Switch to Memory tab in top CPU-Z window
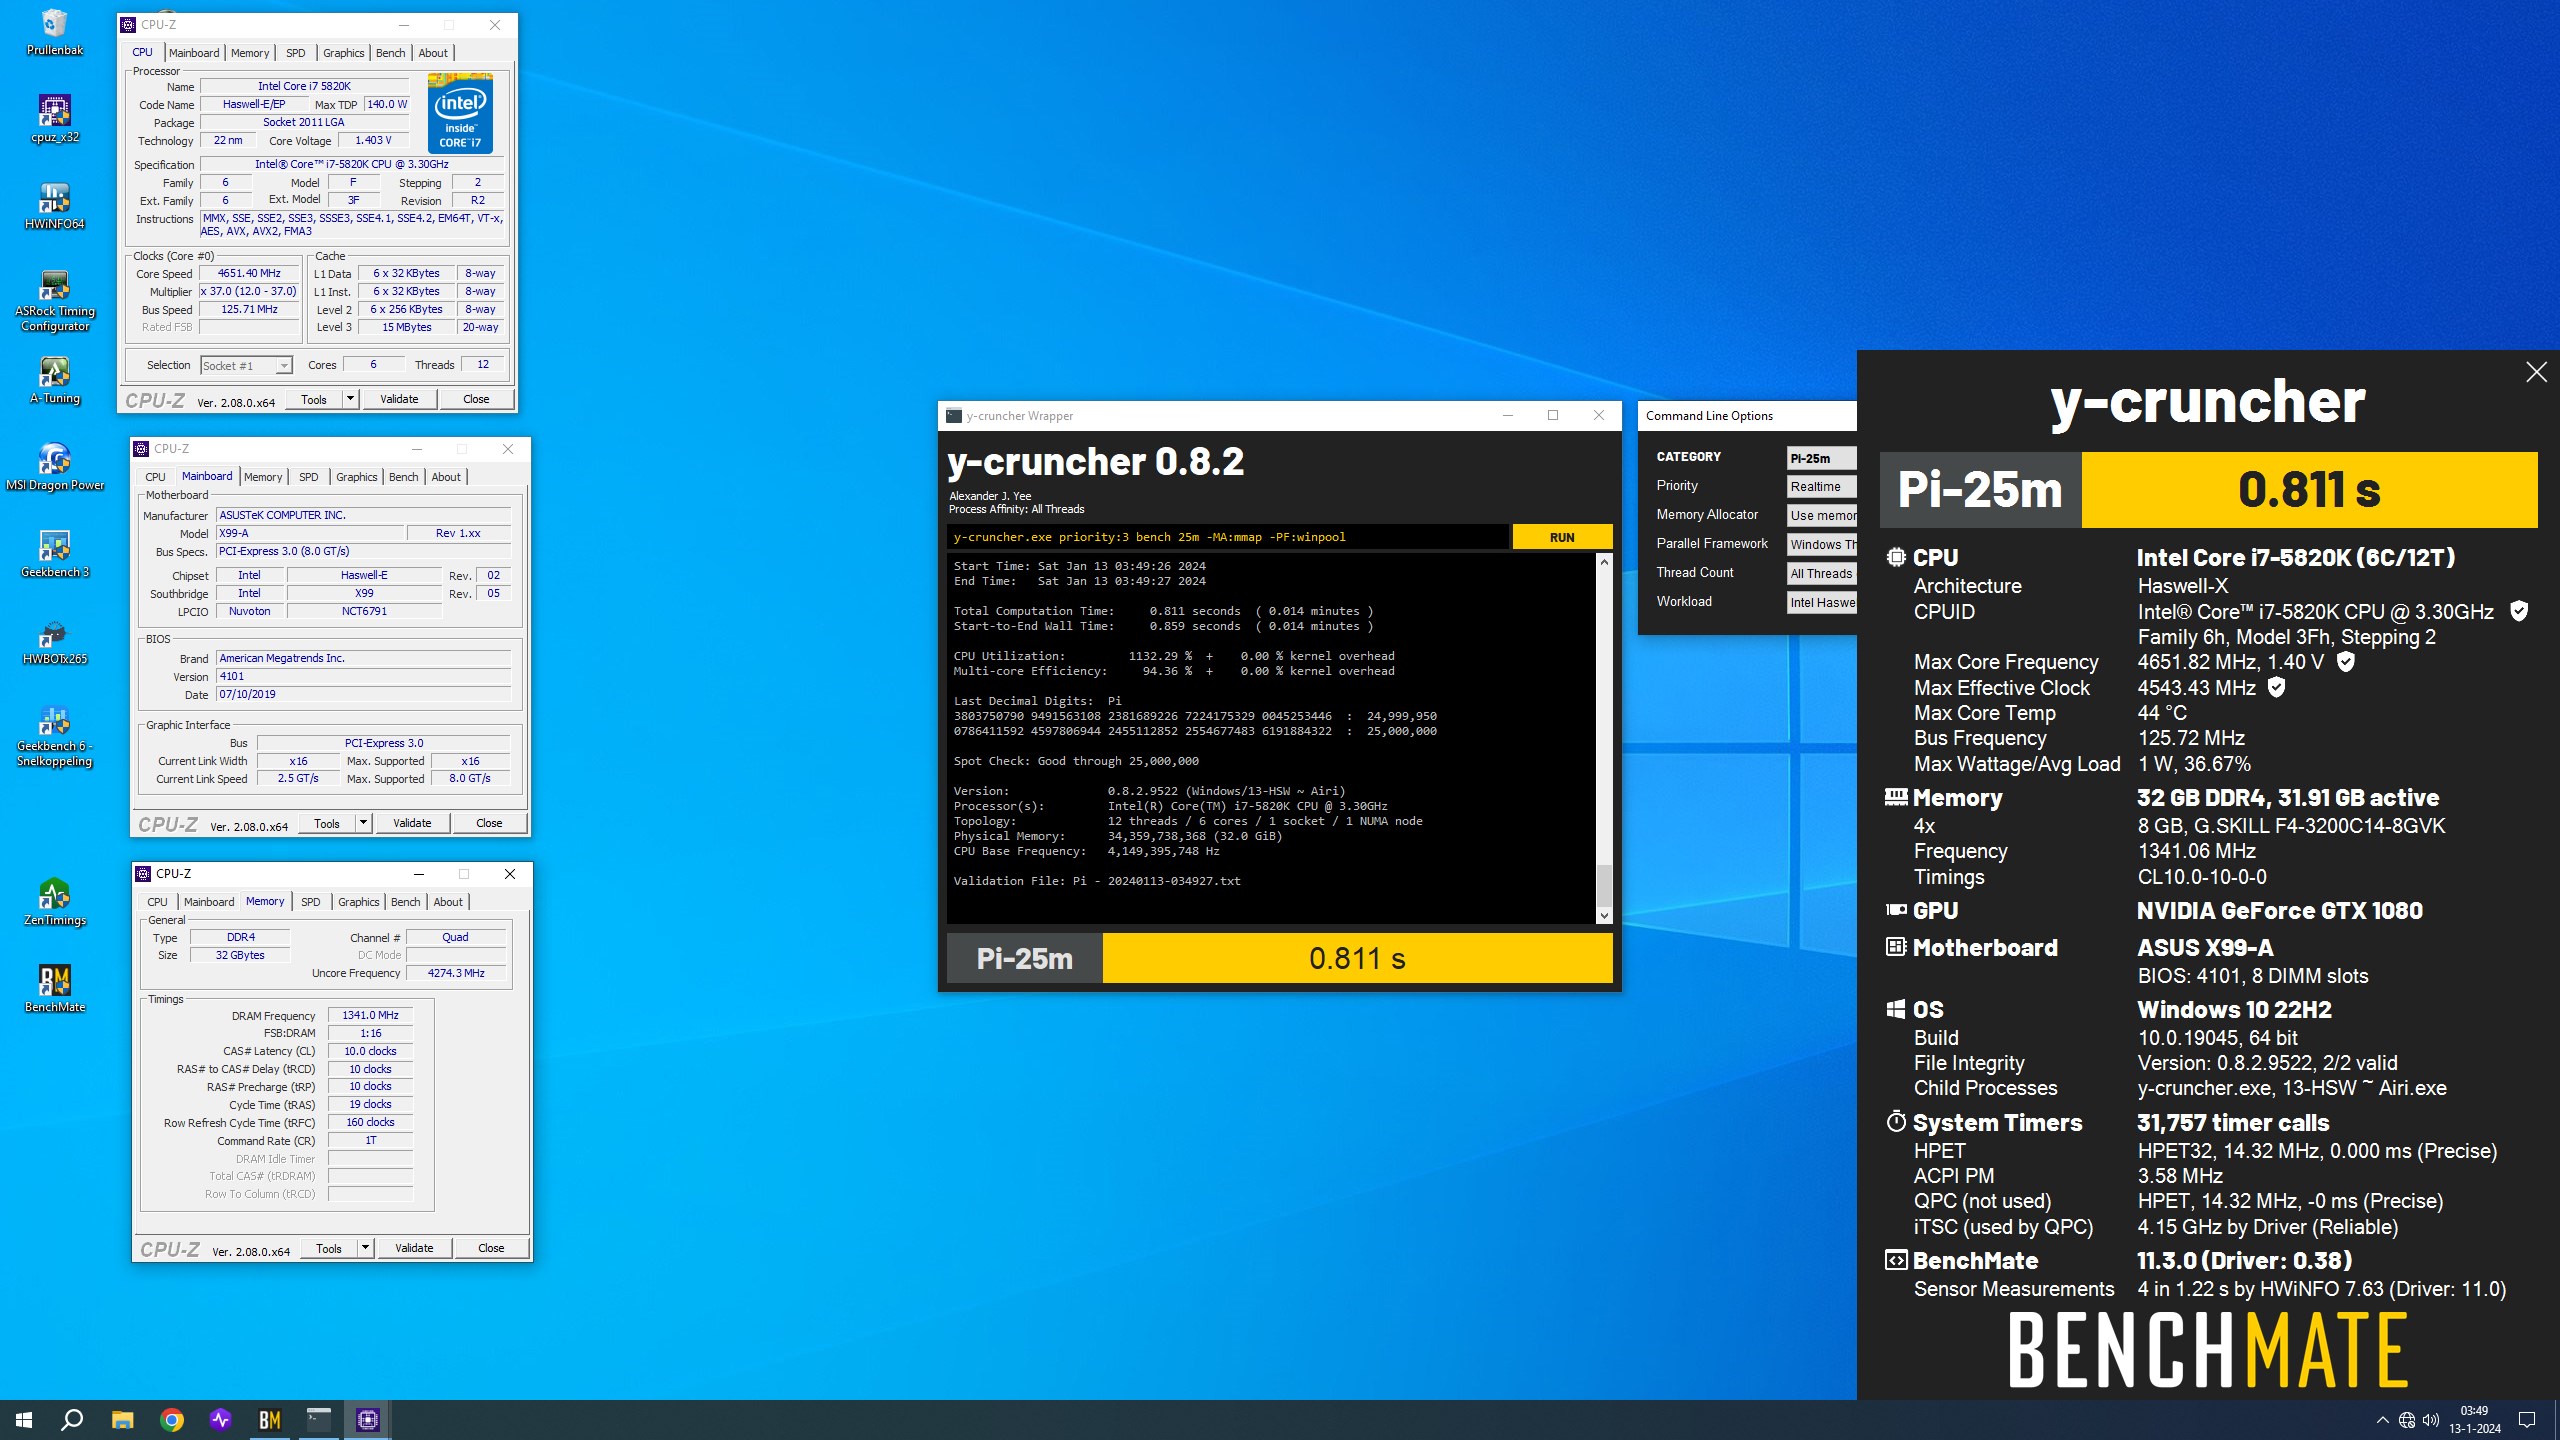Image resolution: width=2560 pixels, height=1440 pixels. 250,53
